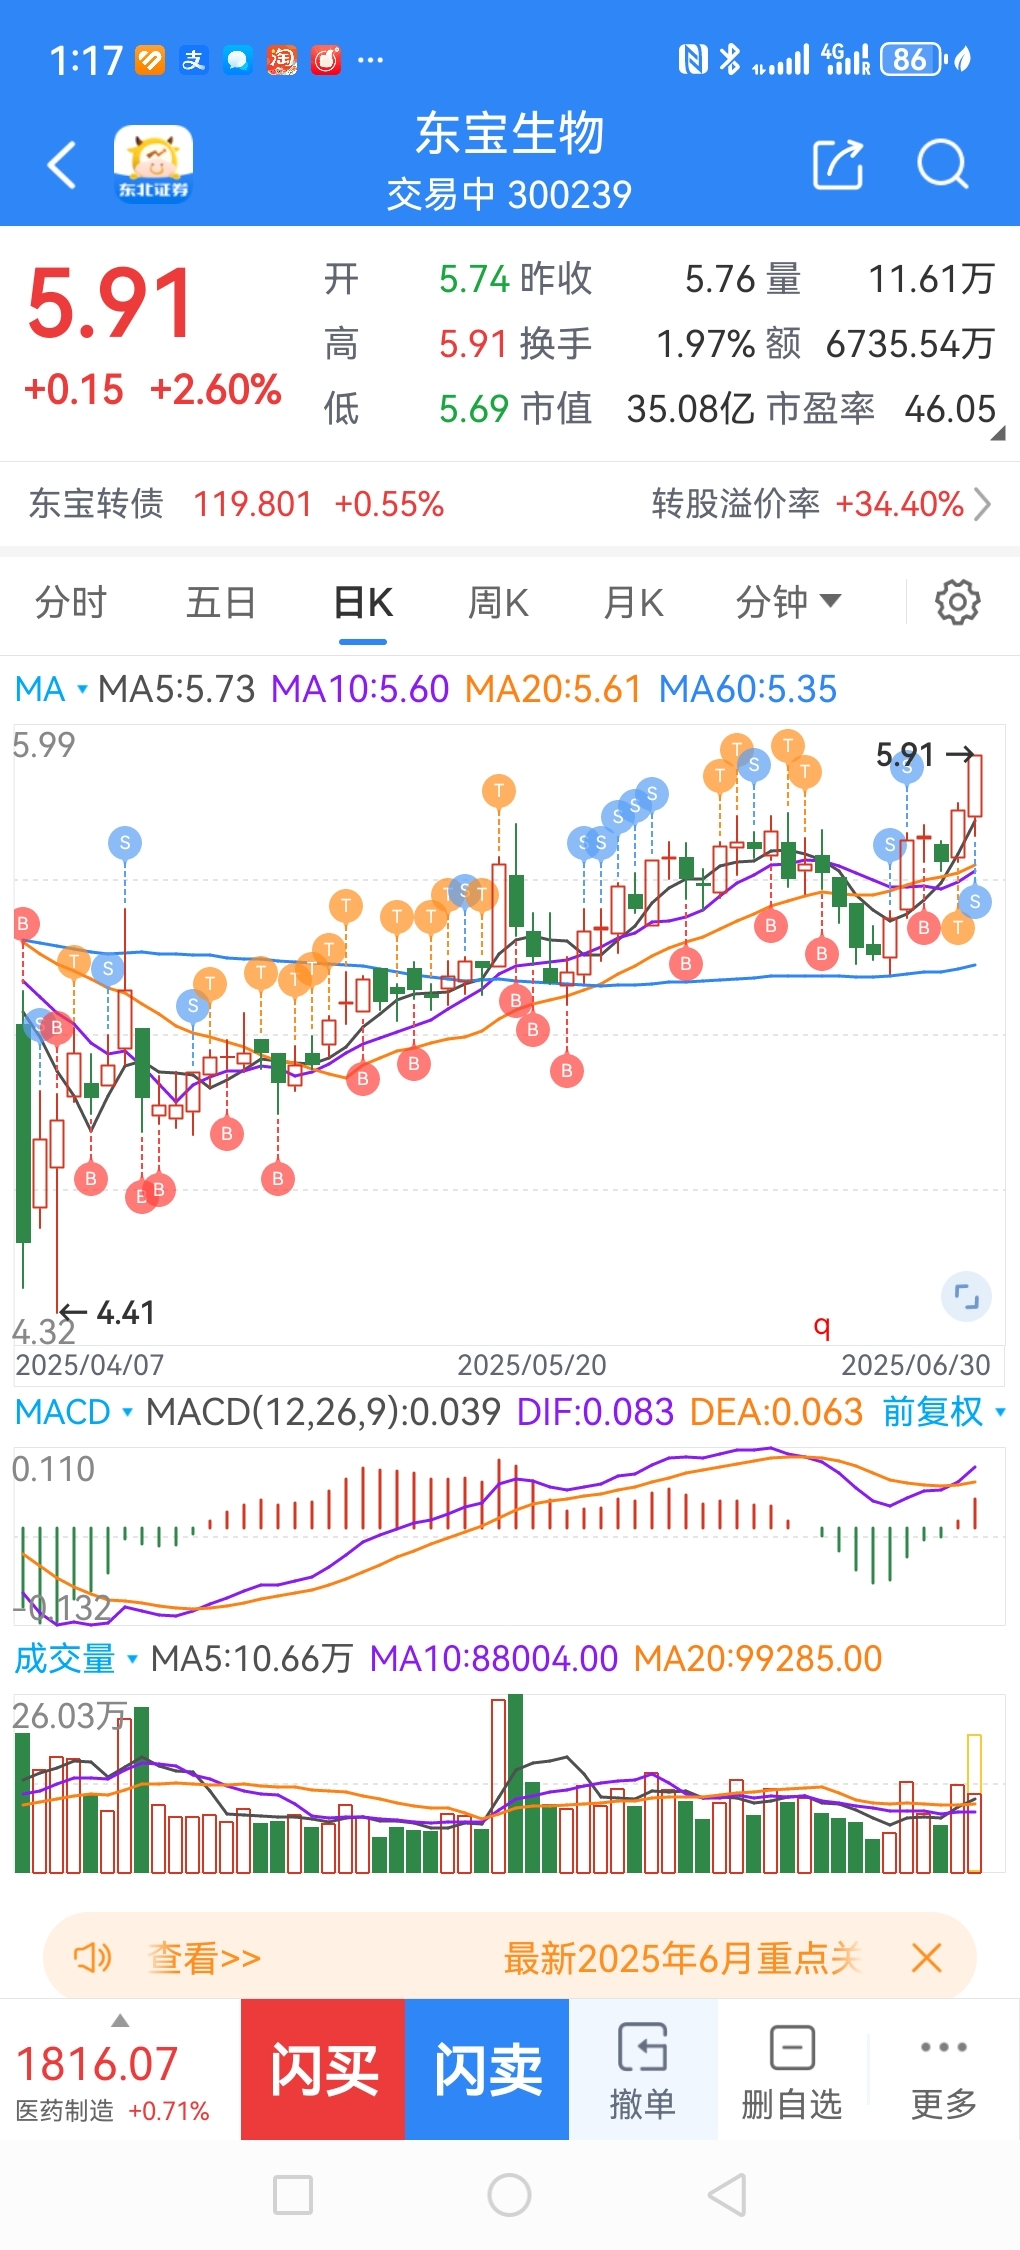Tap the 最新2025年6月重点 banner text

(682, 1957)
